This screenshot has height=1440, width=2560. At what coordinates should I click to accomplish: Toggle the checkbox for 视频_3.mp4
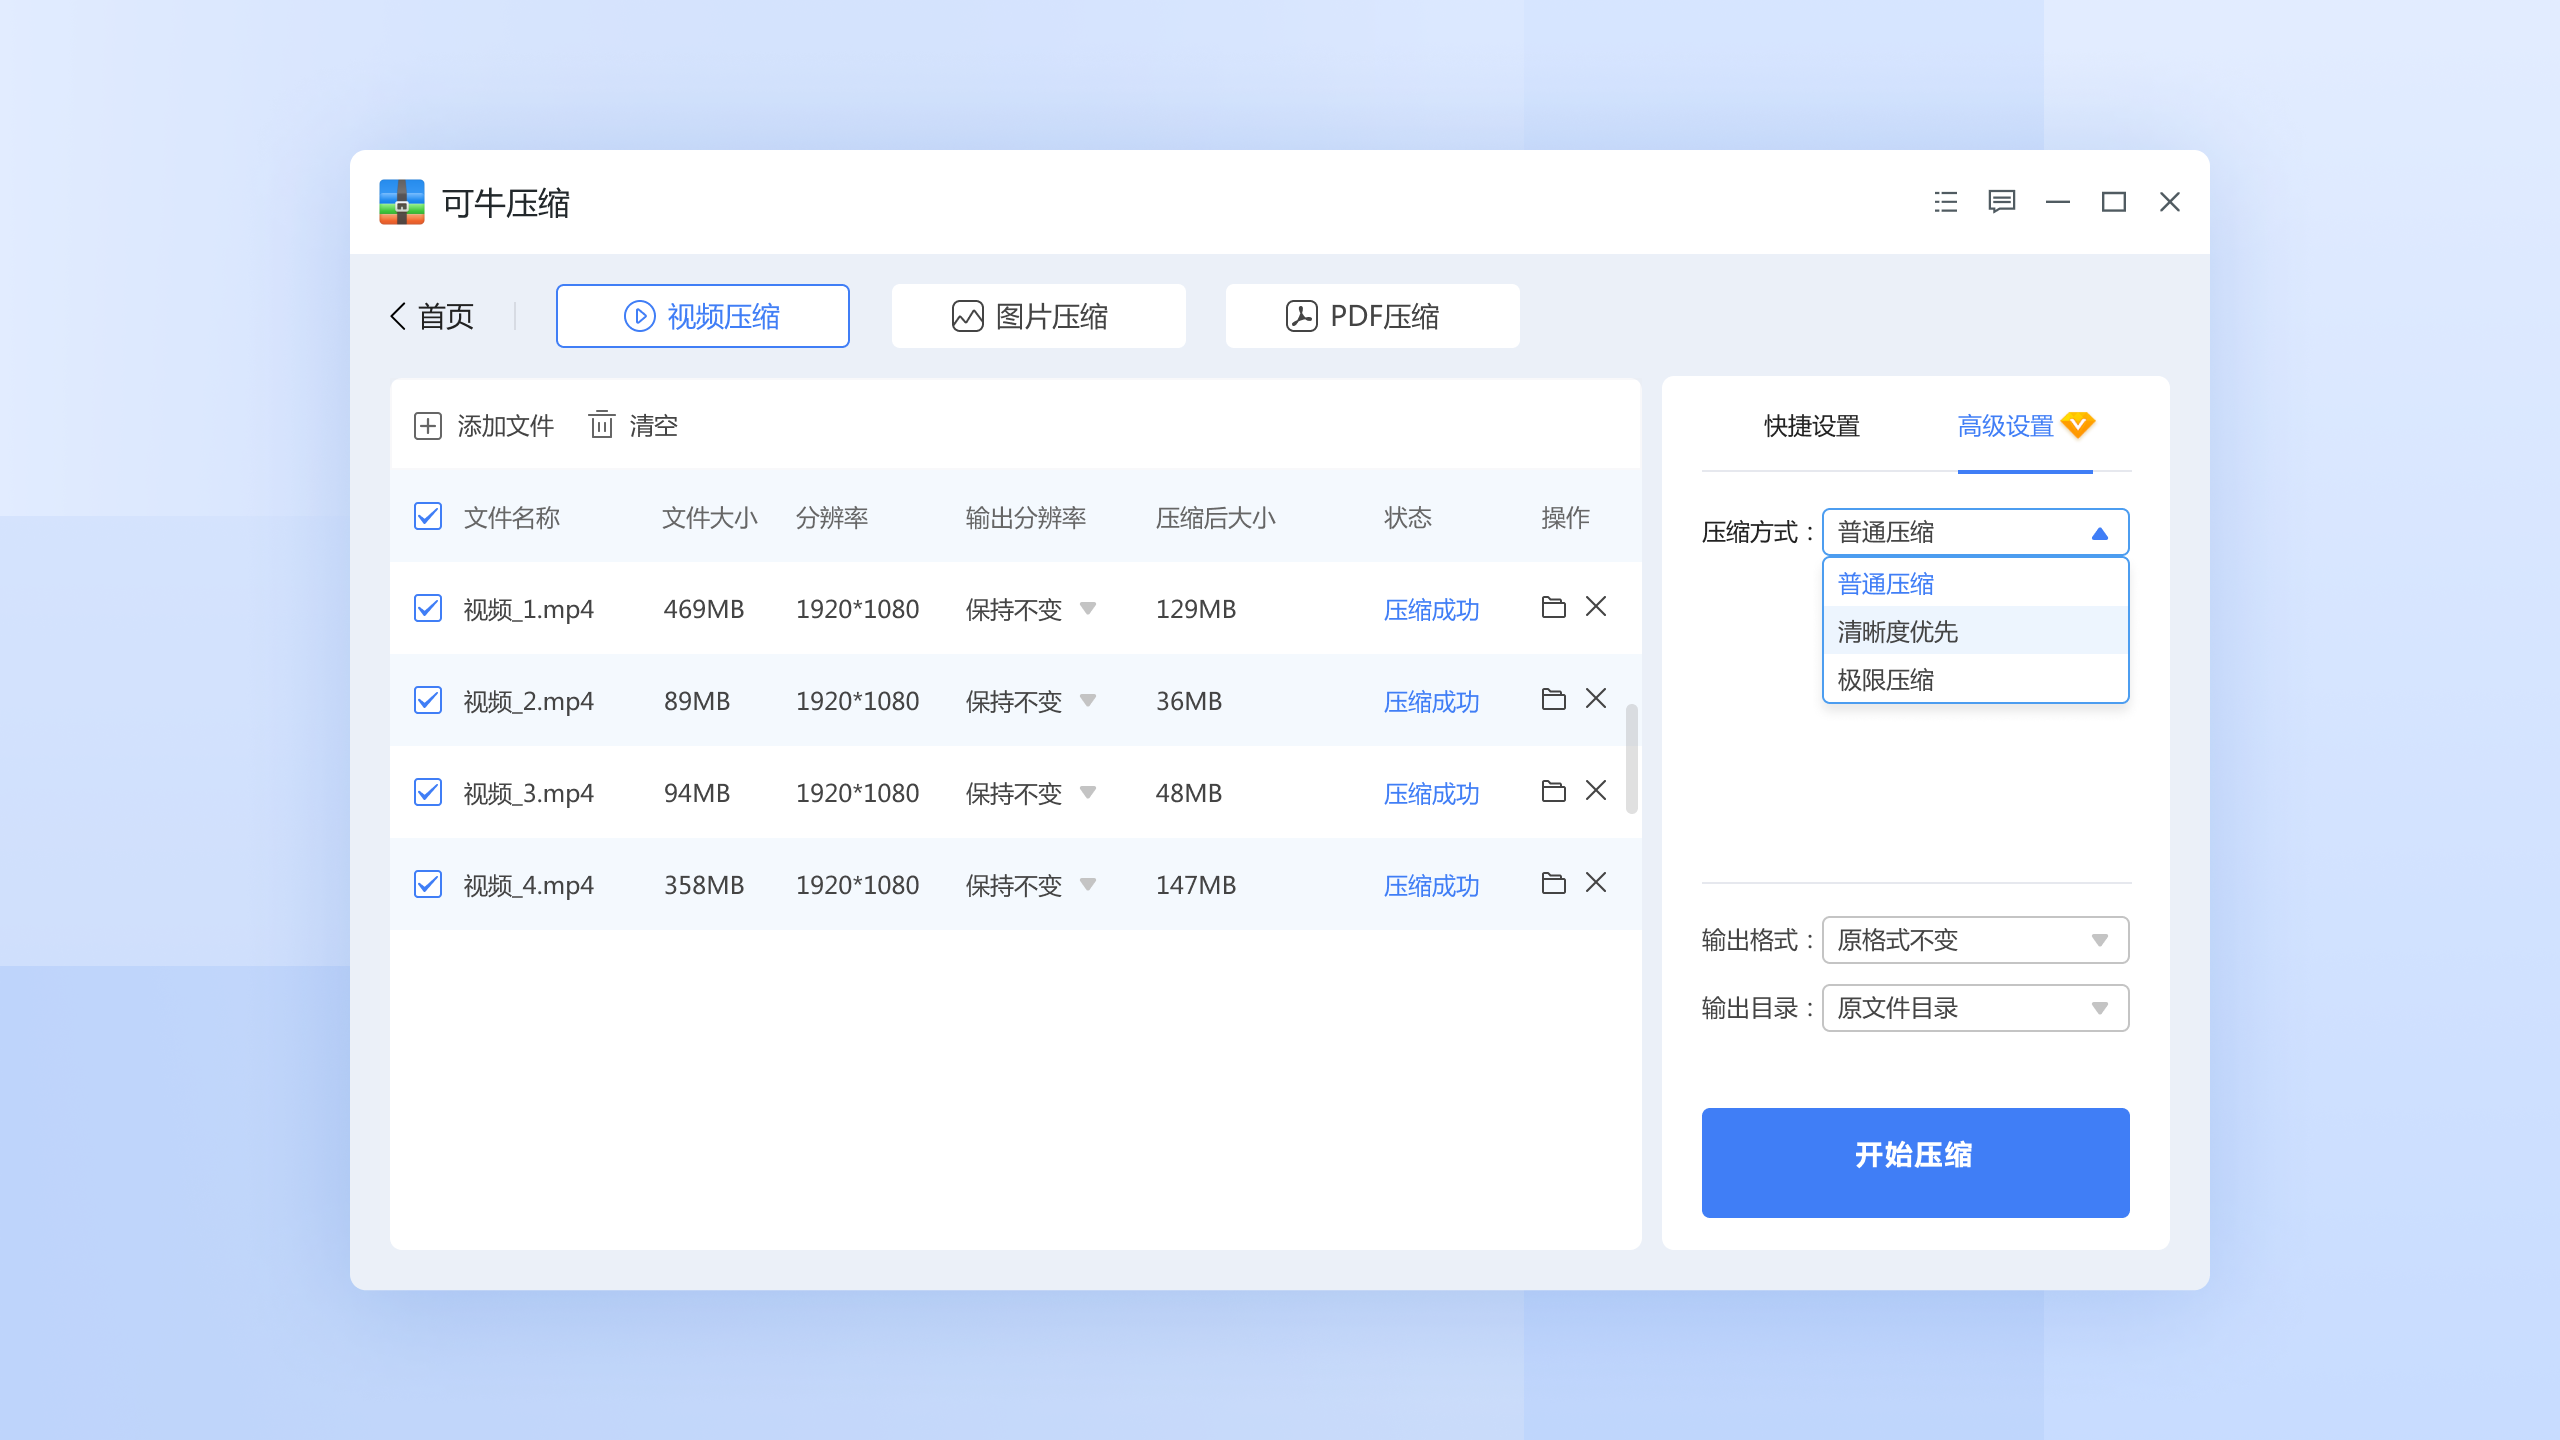coord(427,792)
